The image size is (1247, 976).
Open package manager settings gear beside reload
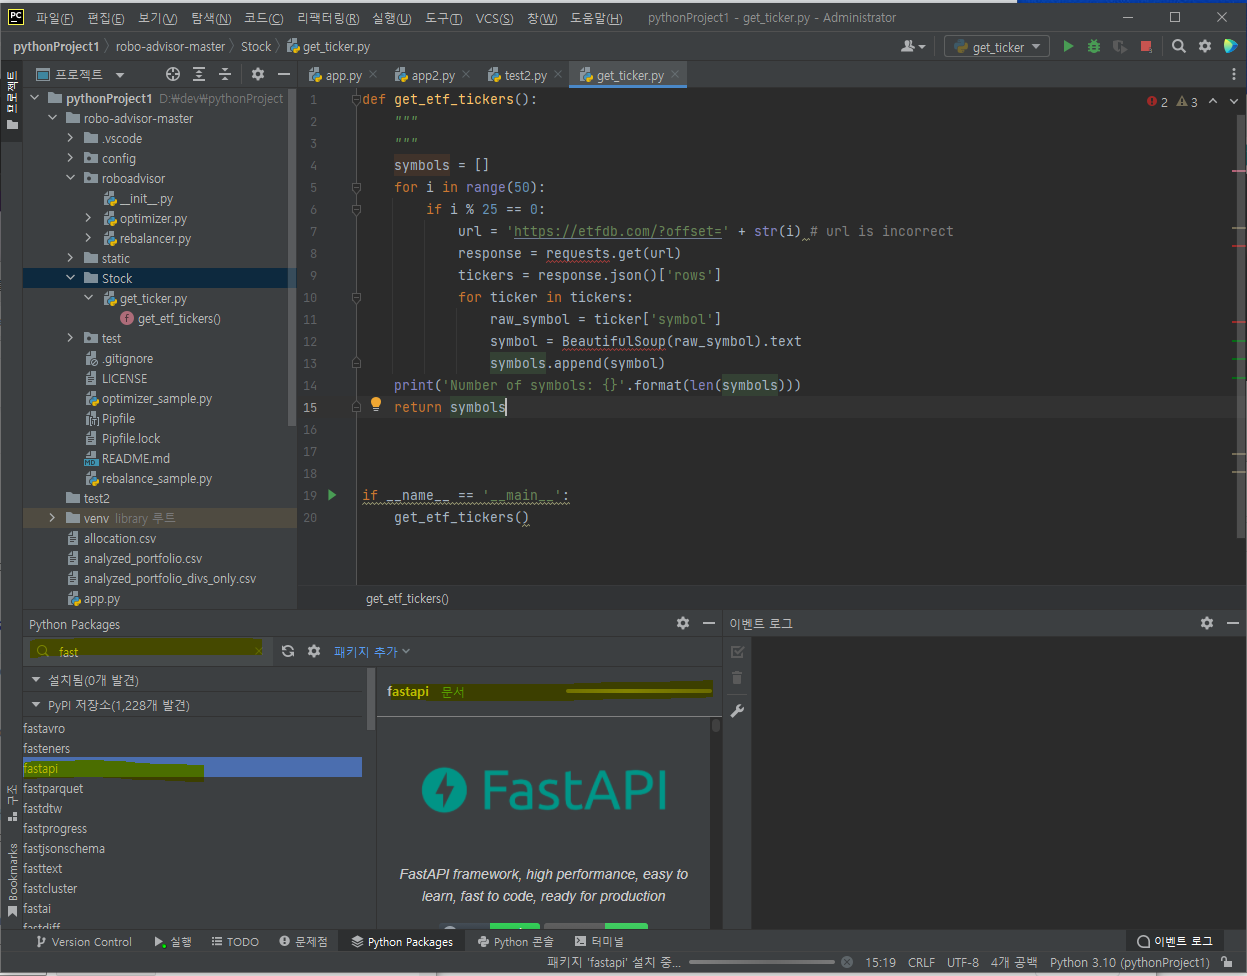pyautogui.click(x=314, y=651)
